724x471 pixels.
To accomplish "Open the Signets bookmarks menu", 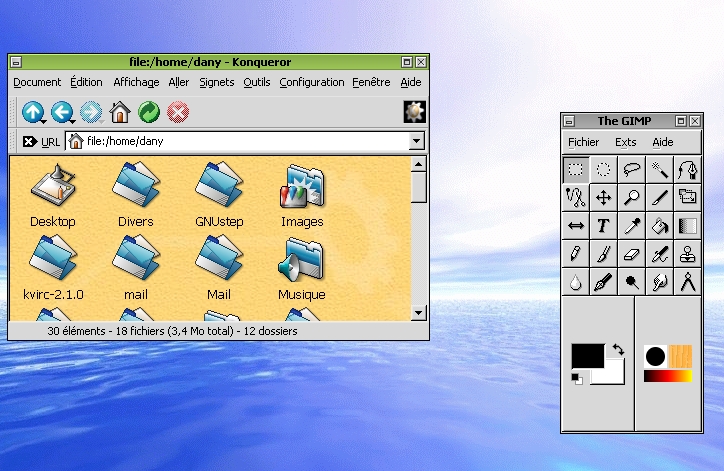I will [217, 82].
